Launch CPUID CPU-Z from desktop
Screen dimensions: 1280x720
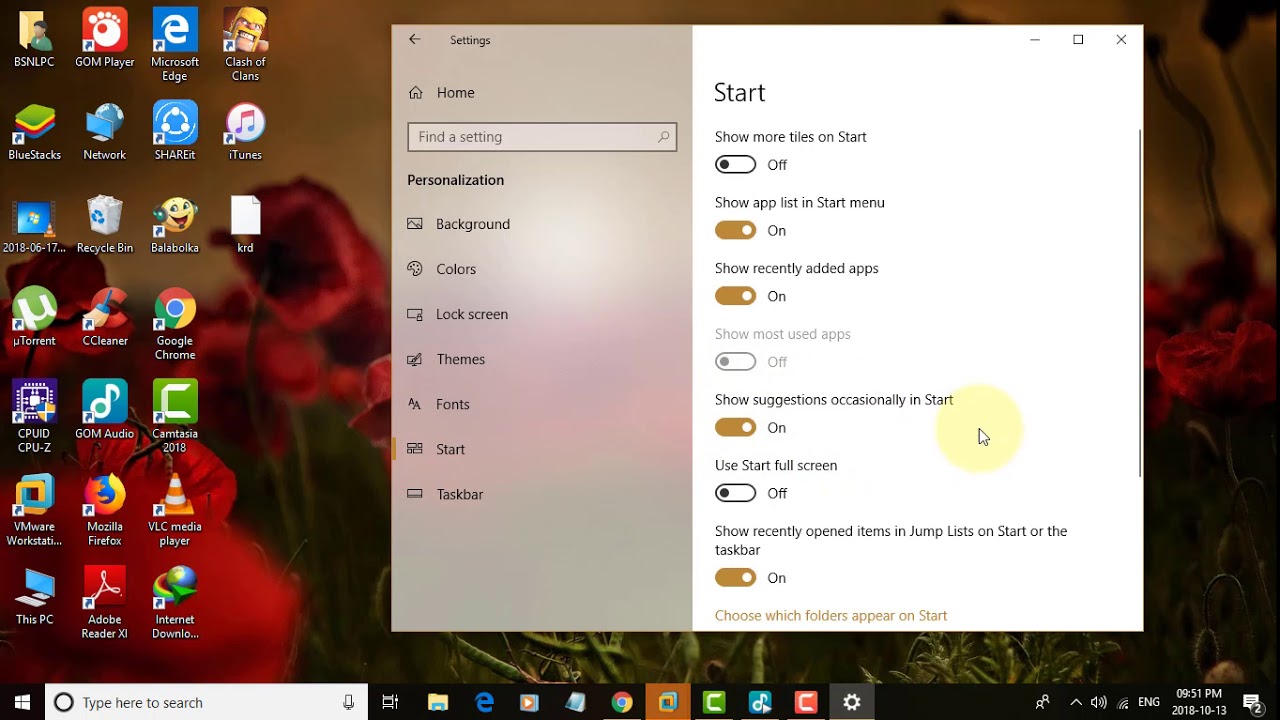(x=34, y=417)
